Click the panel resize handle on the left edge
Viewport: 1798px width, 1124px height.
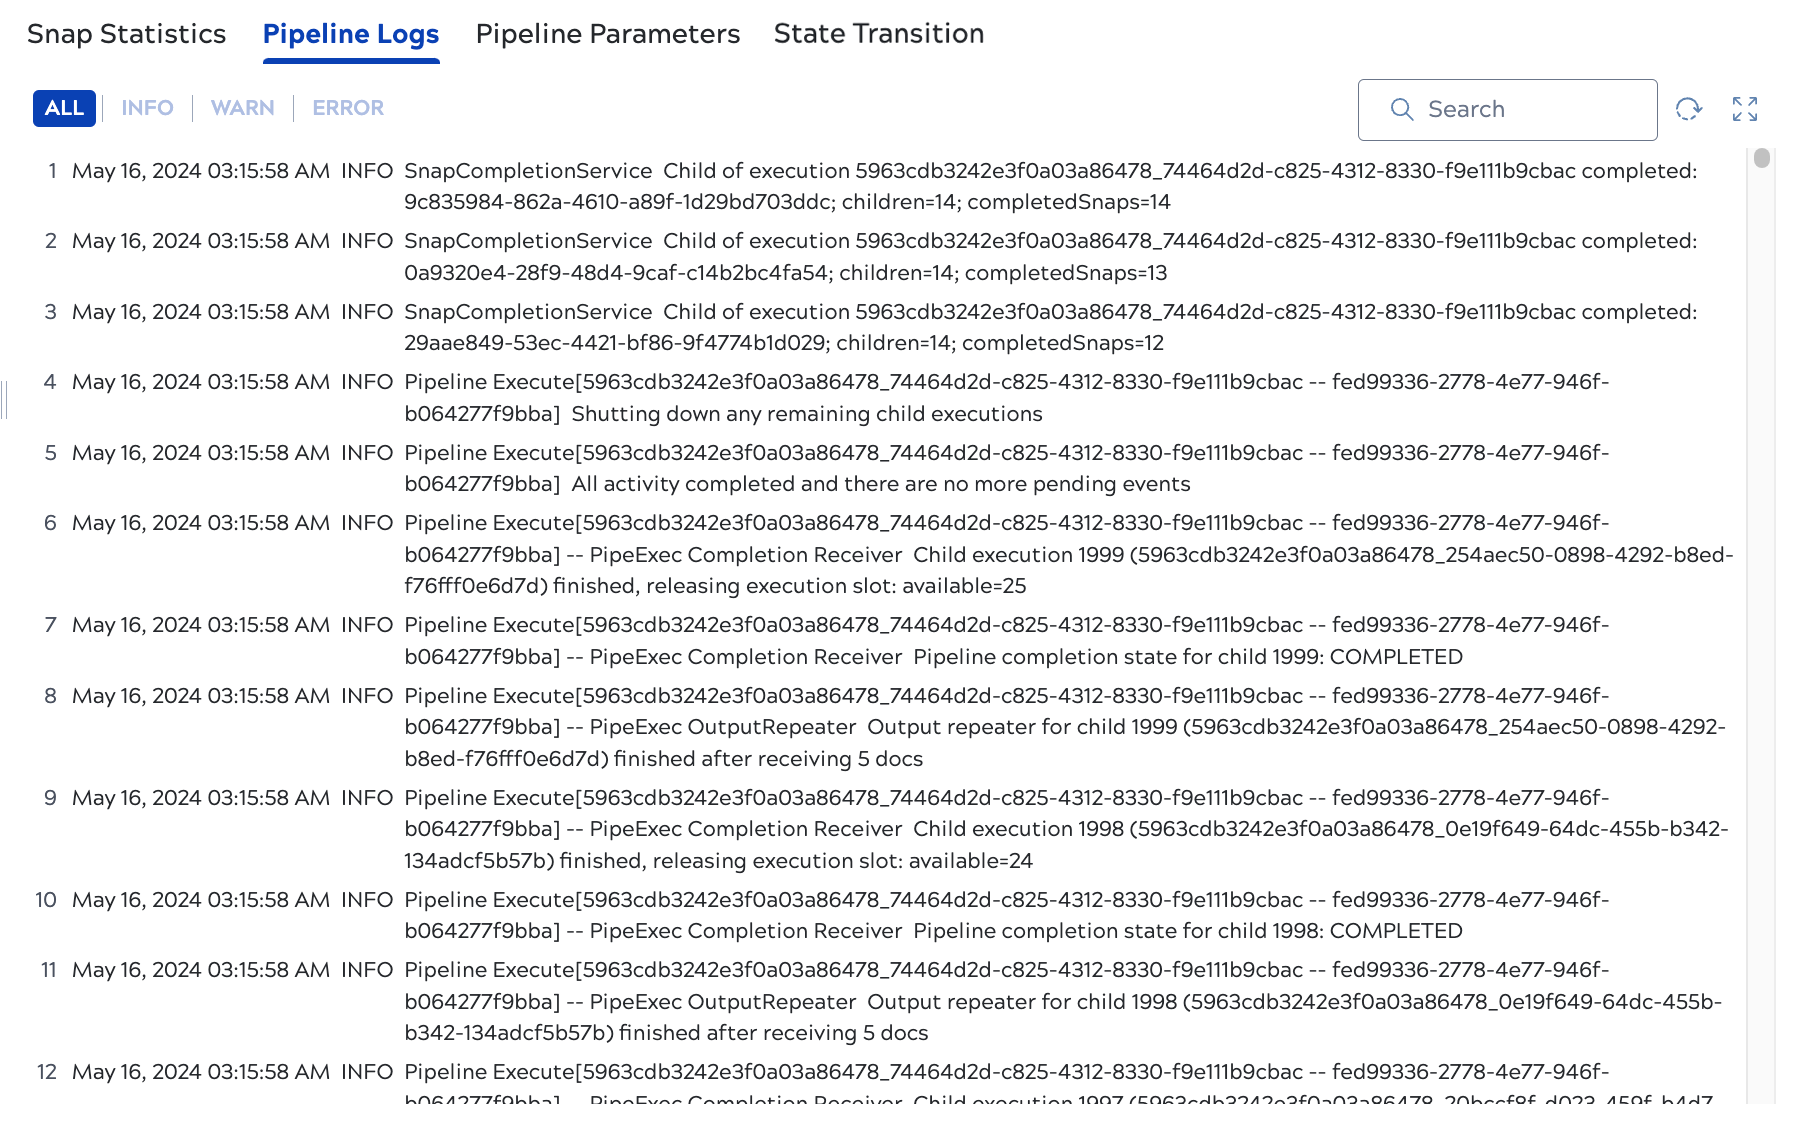click(4, 399)
